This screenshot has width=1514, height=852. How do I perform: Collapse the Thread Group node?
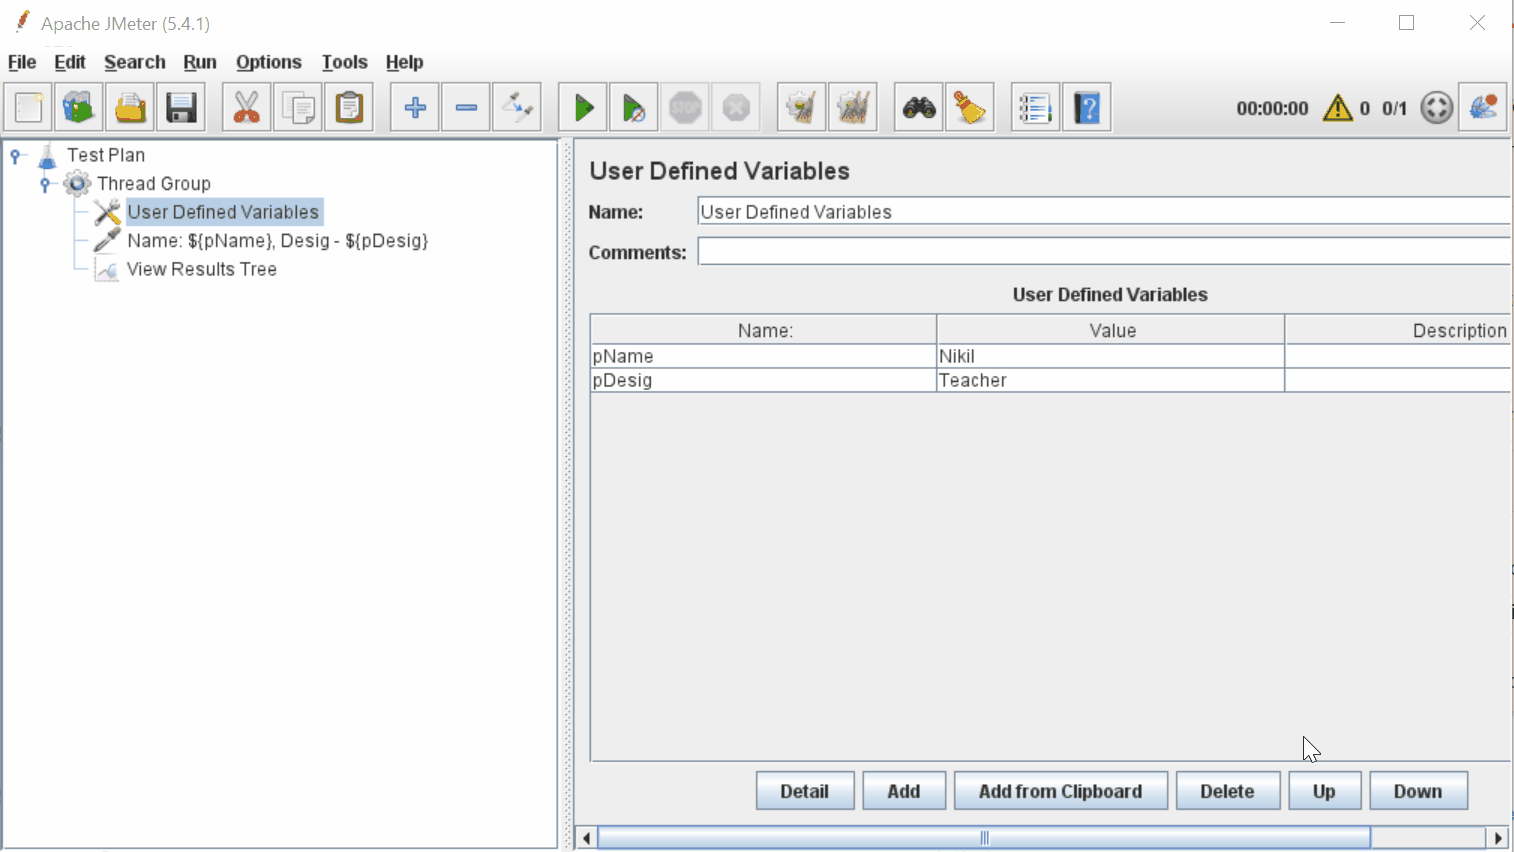(x=44, y=183)
